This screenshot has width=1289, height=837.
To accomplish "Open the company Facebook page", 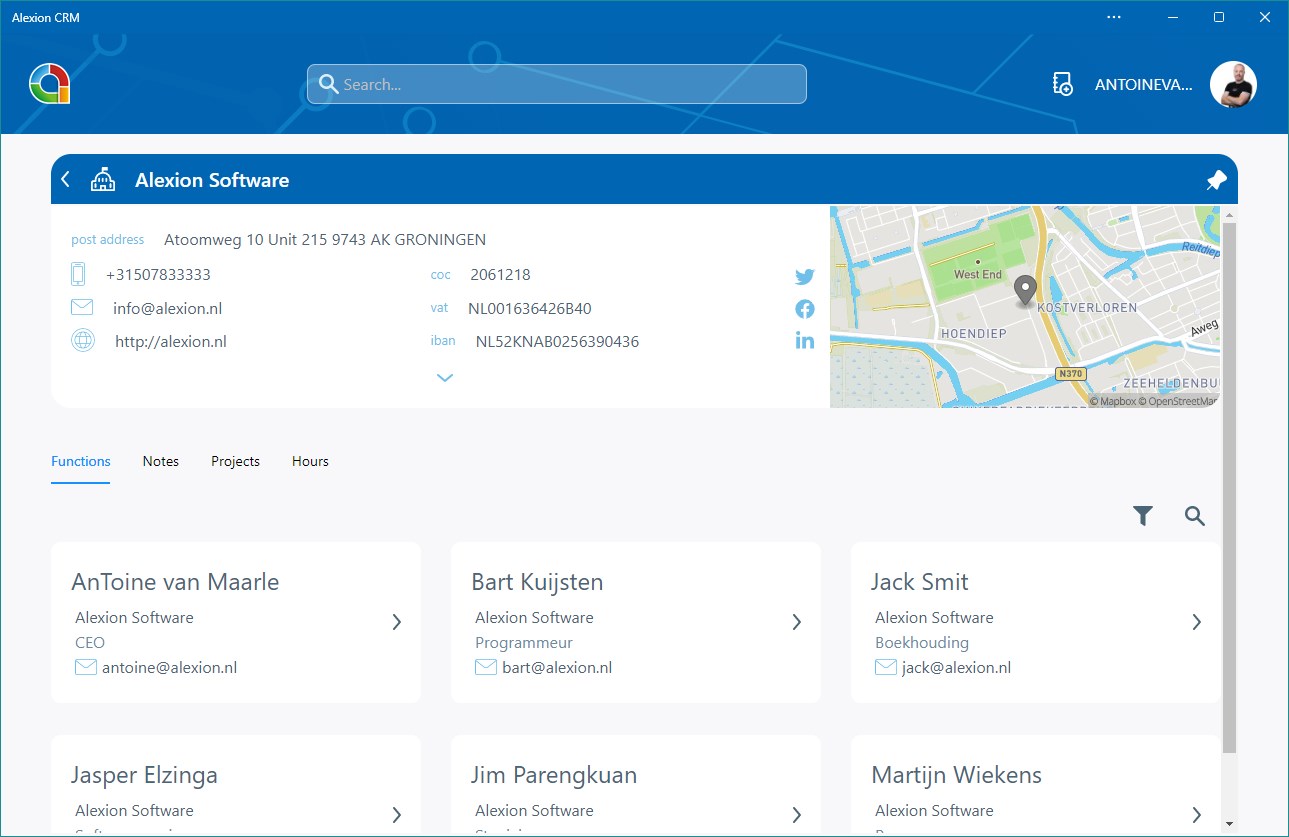I will [805, 309].
